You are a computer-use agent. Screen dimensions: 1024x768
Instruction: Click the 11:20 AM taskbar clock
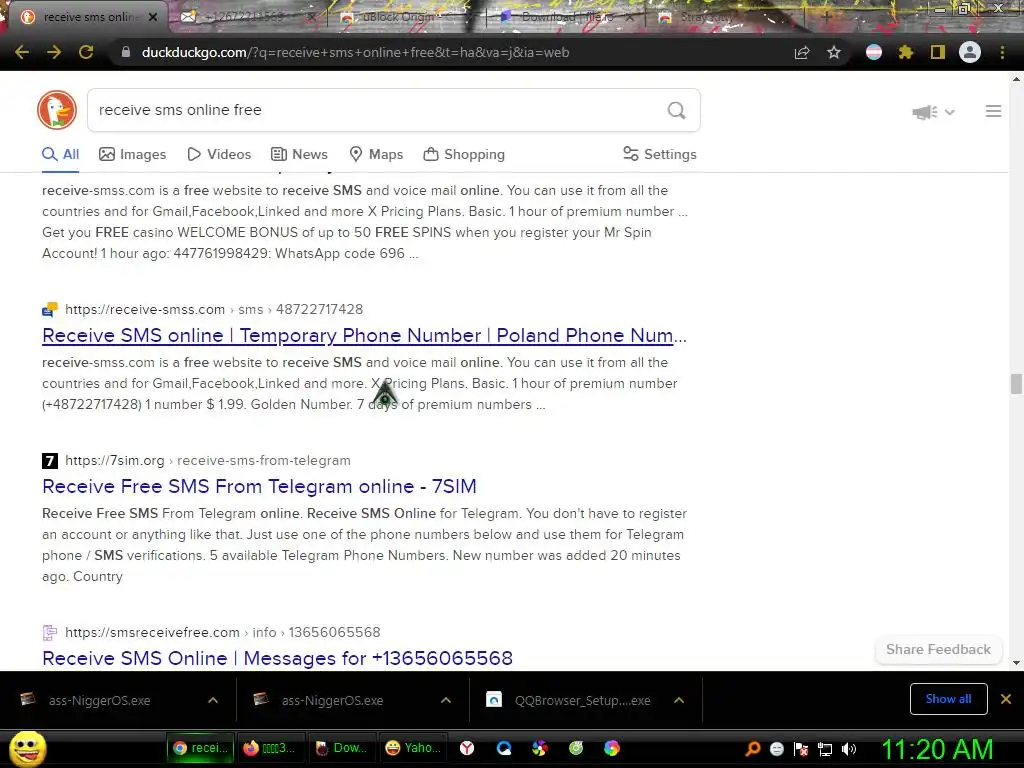pyautogui.click(x=938, y=749)
